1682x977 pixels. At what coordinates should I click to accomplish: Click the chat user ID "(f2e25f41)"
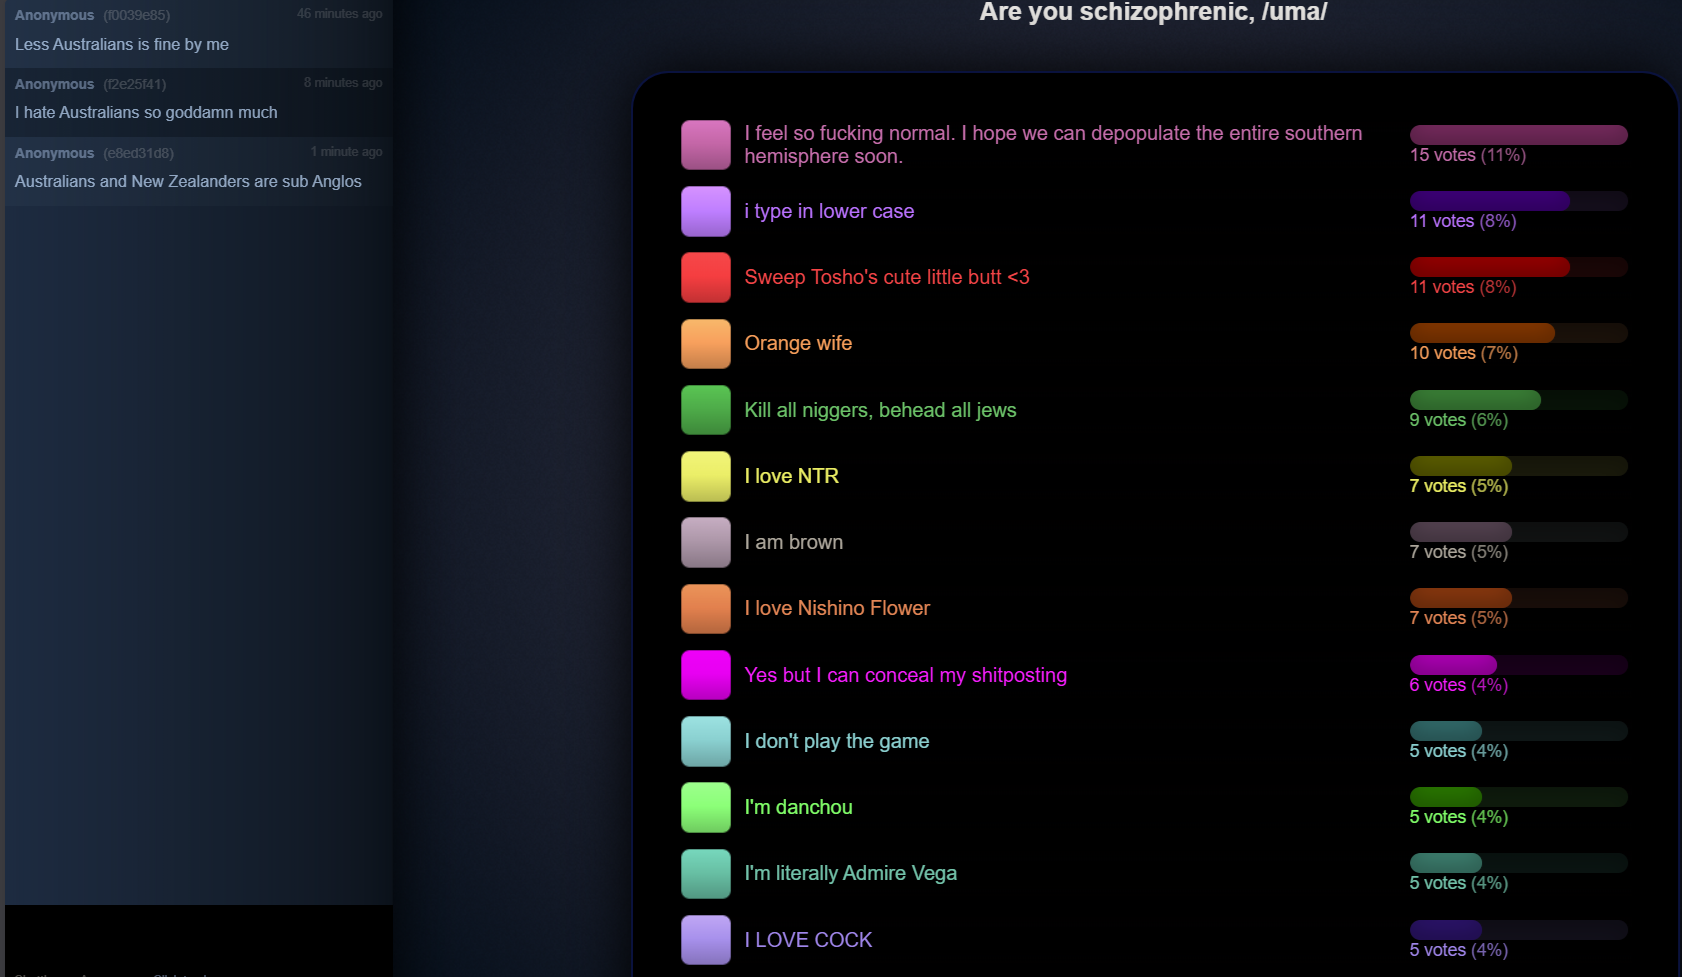[135, 84]
